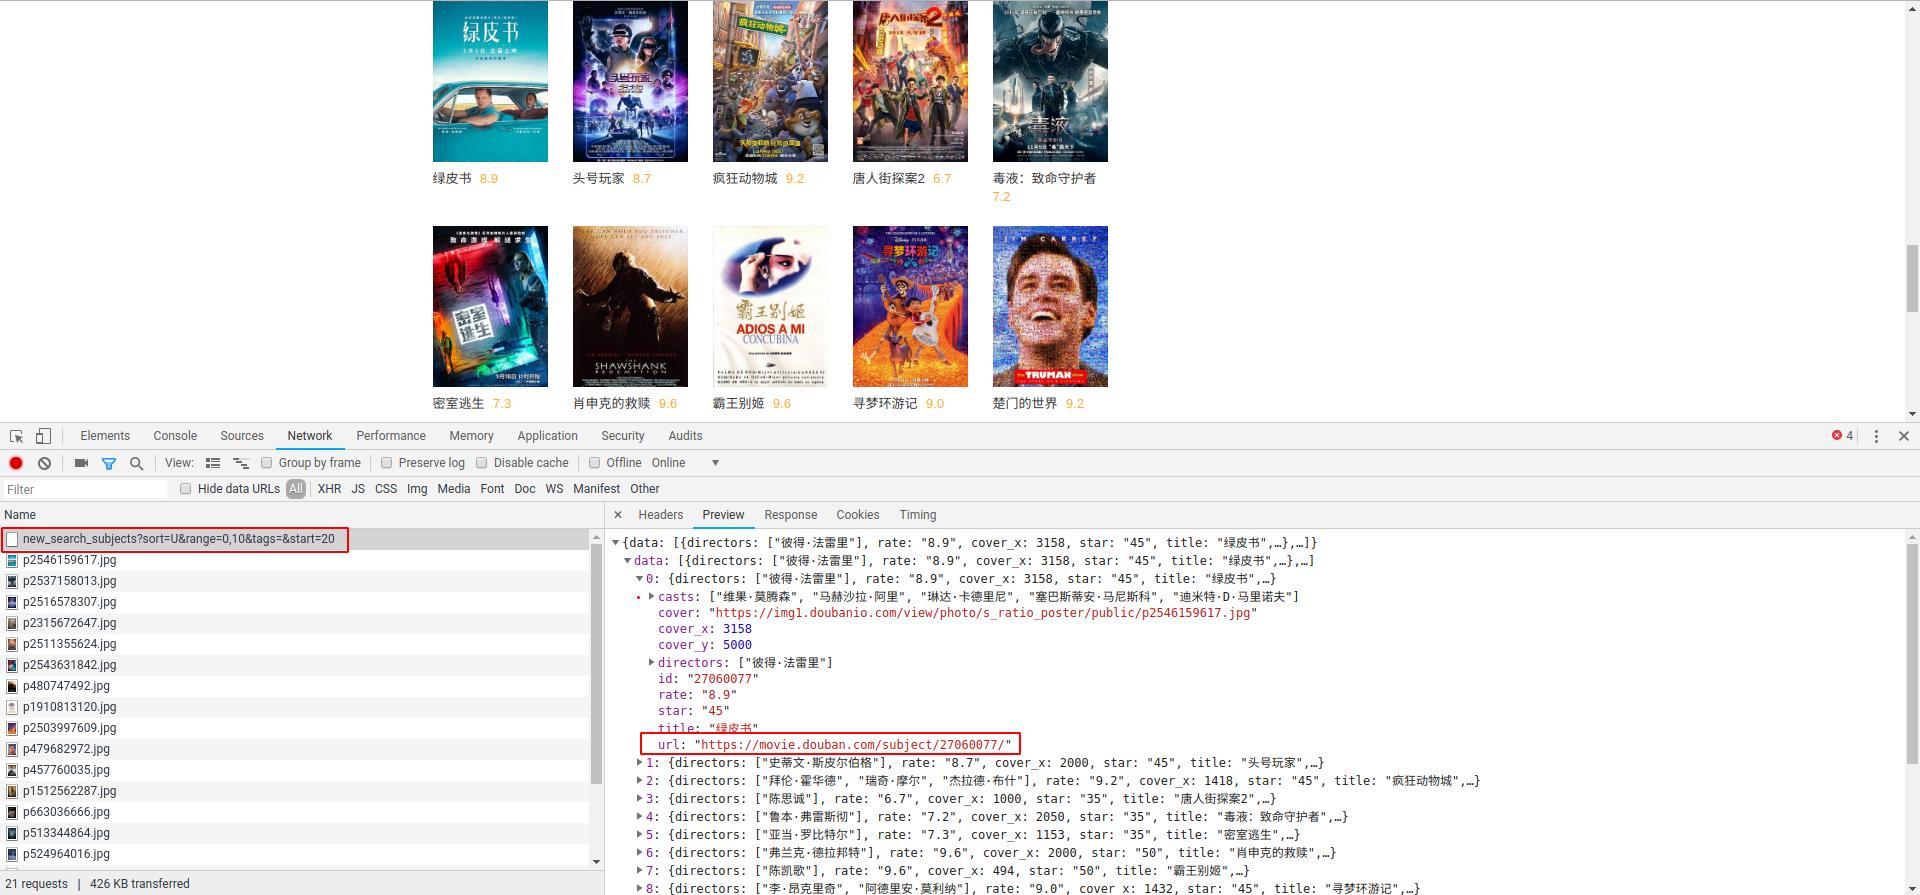Expand item 1 头号玩家
Viewport: 1920px width, 895px height.
(x=640, y=763)
